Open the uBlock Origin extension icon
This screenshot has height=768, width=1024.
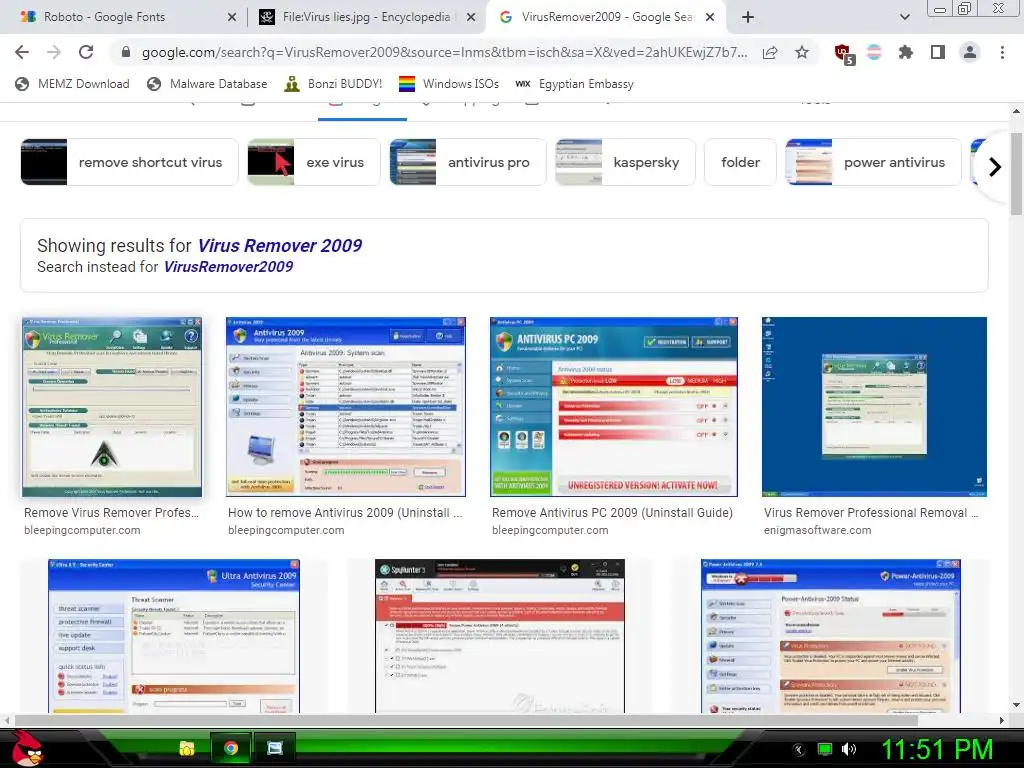coord(844,54)
